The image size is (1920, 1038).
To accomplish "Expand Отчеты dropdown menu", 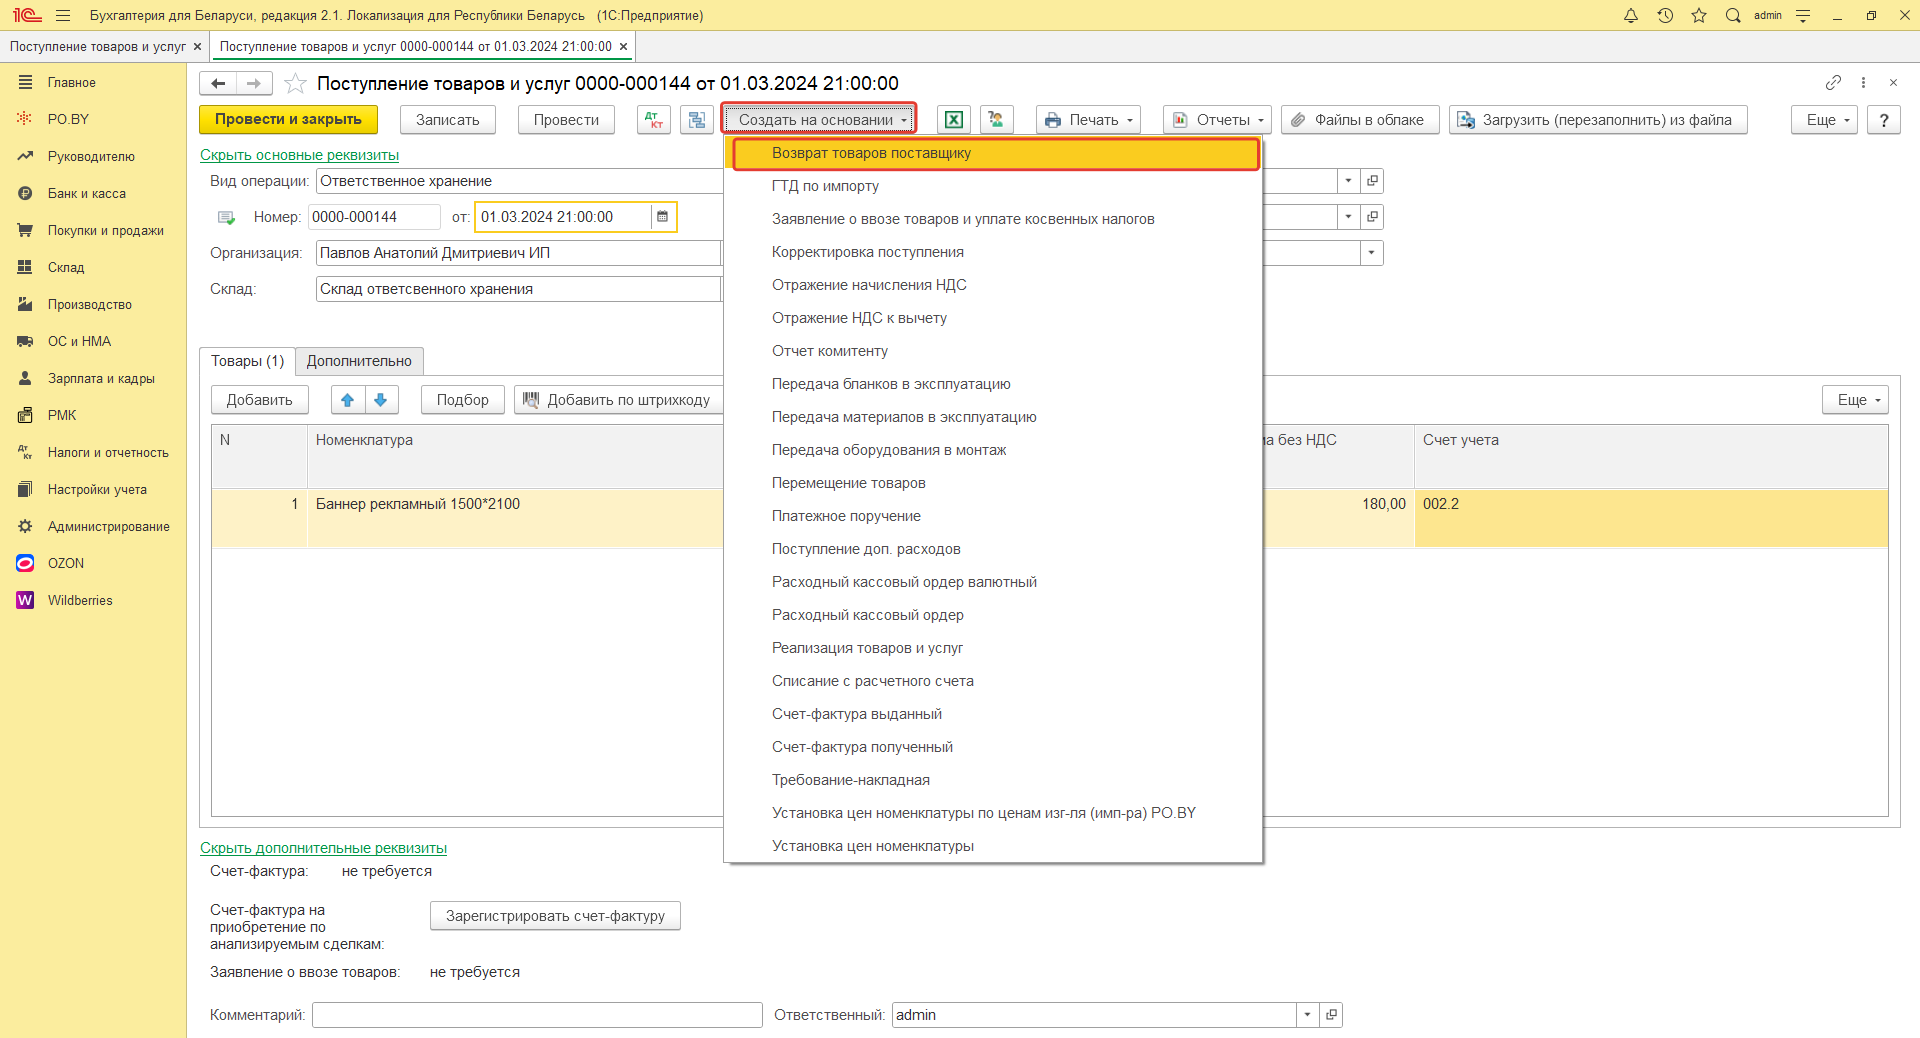I will tap(1217, 120).
